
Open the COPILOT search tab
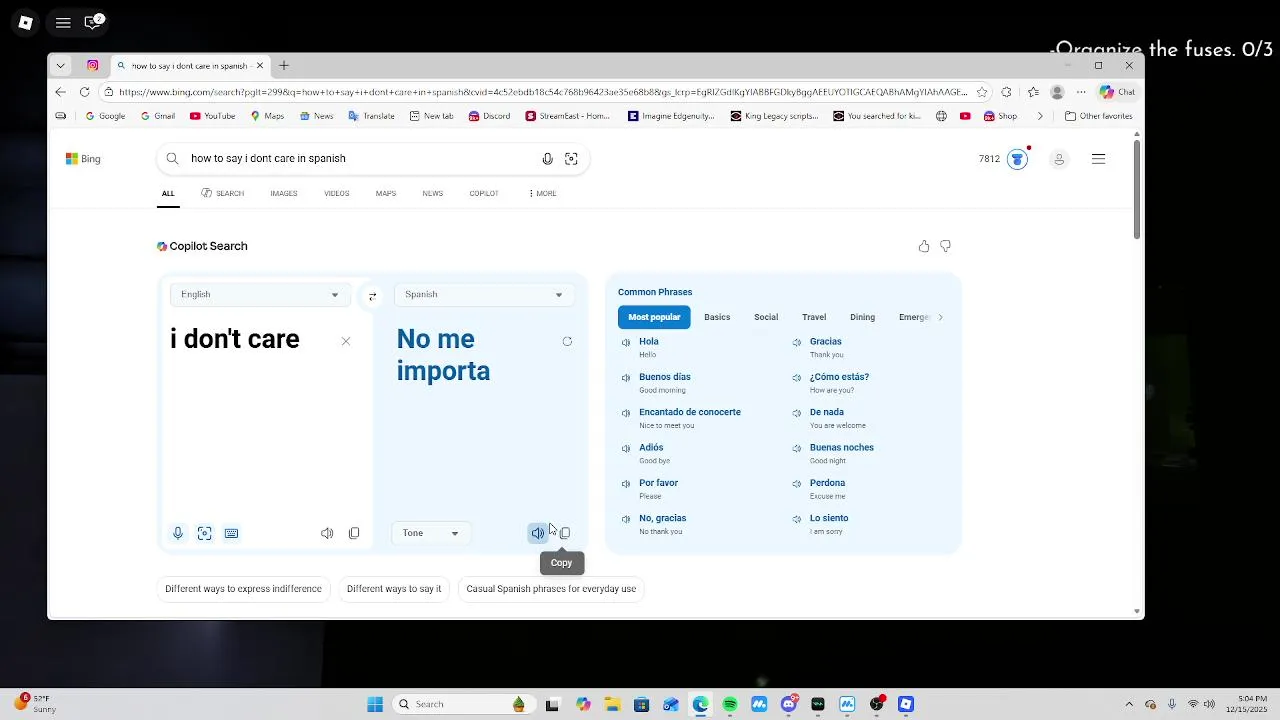(484, 193)
